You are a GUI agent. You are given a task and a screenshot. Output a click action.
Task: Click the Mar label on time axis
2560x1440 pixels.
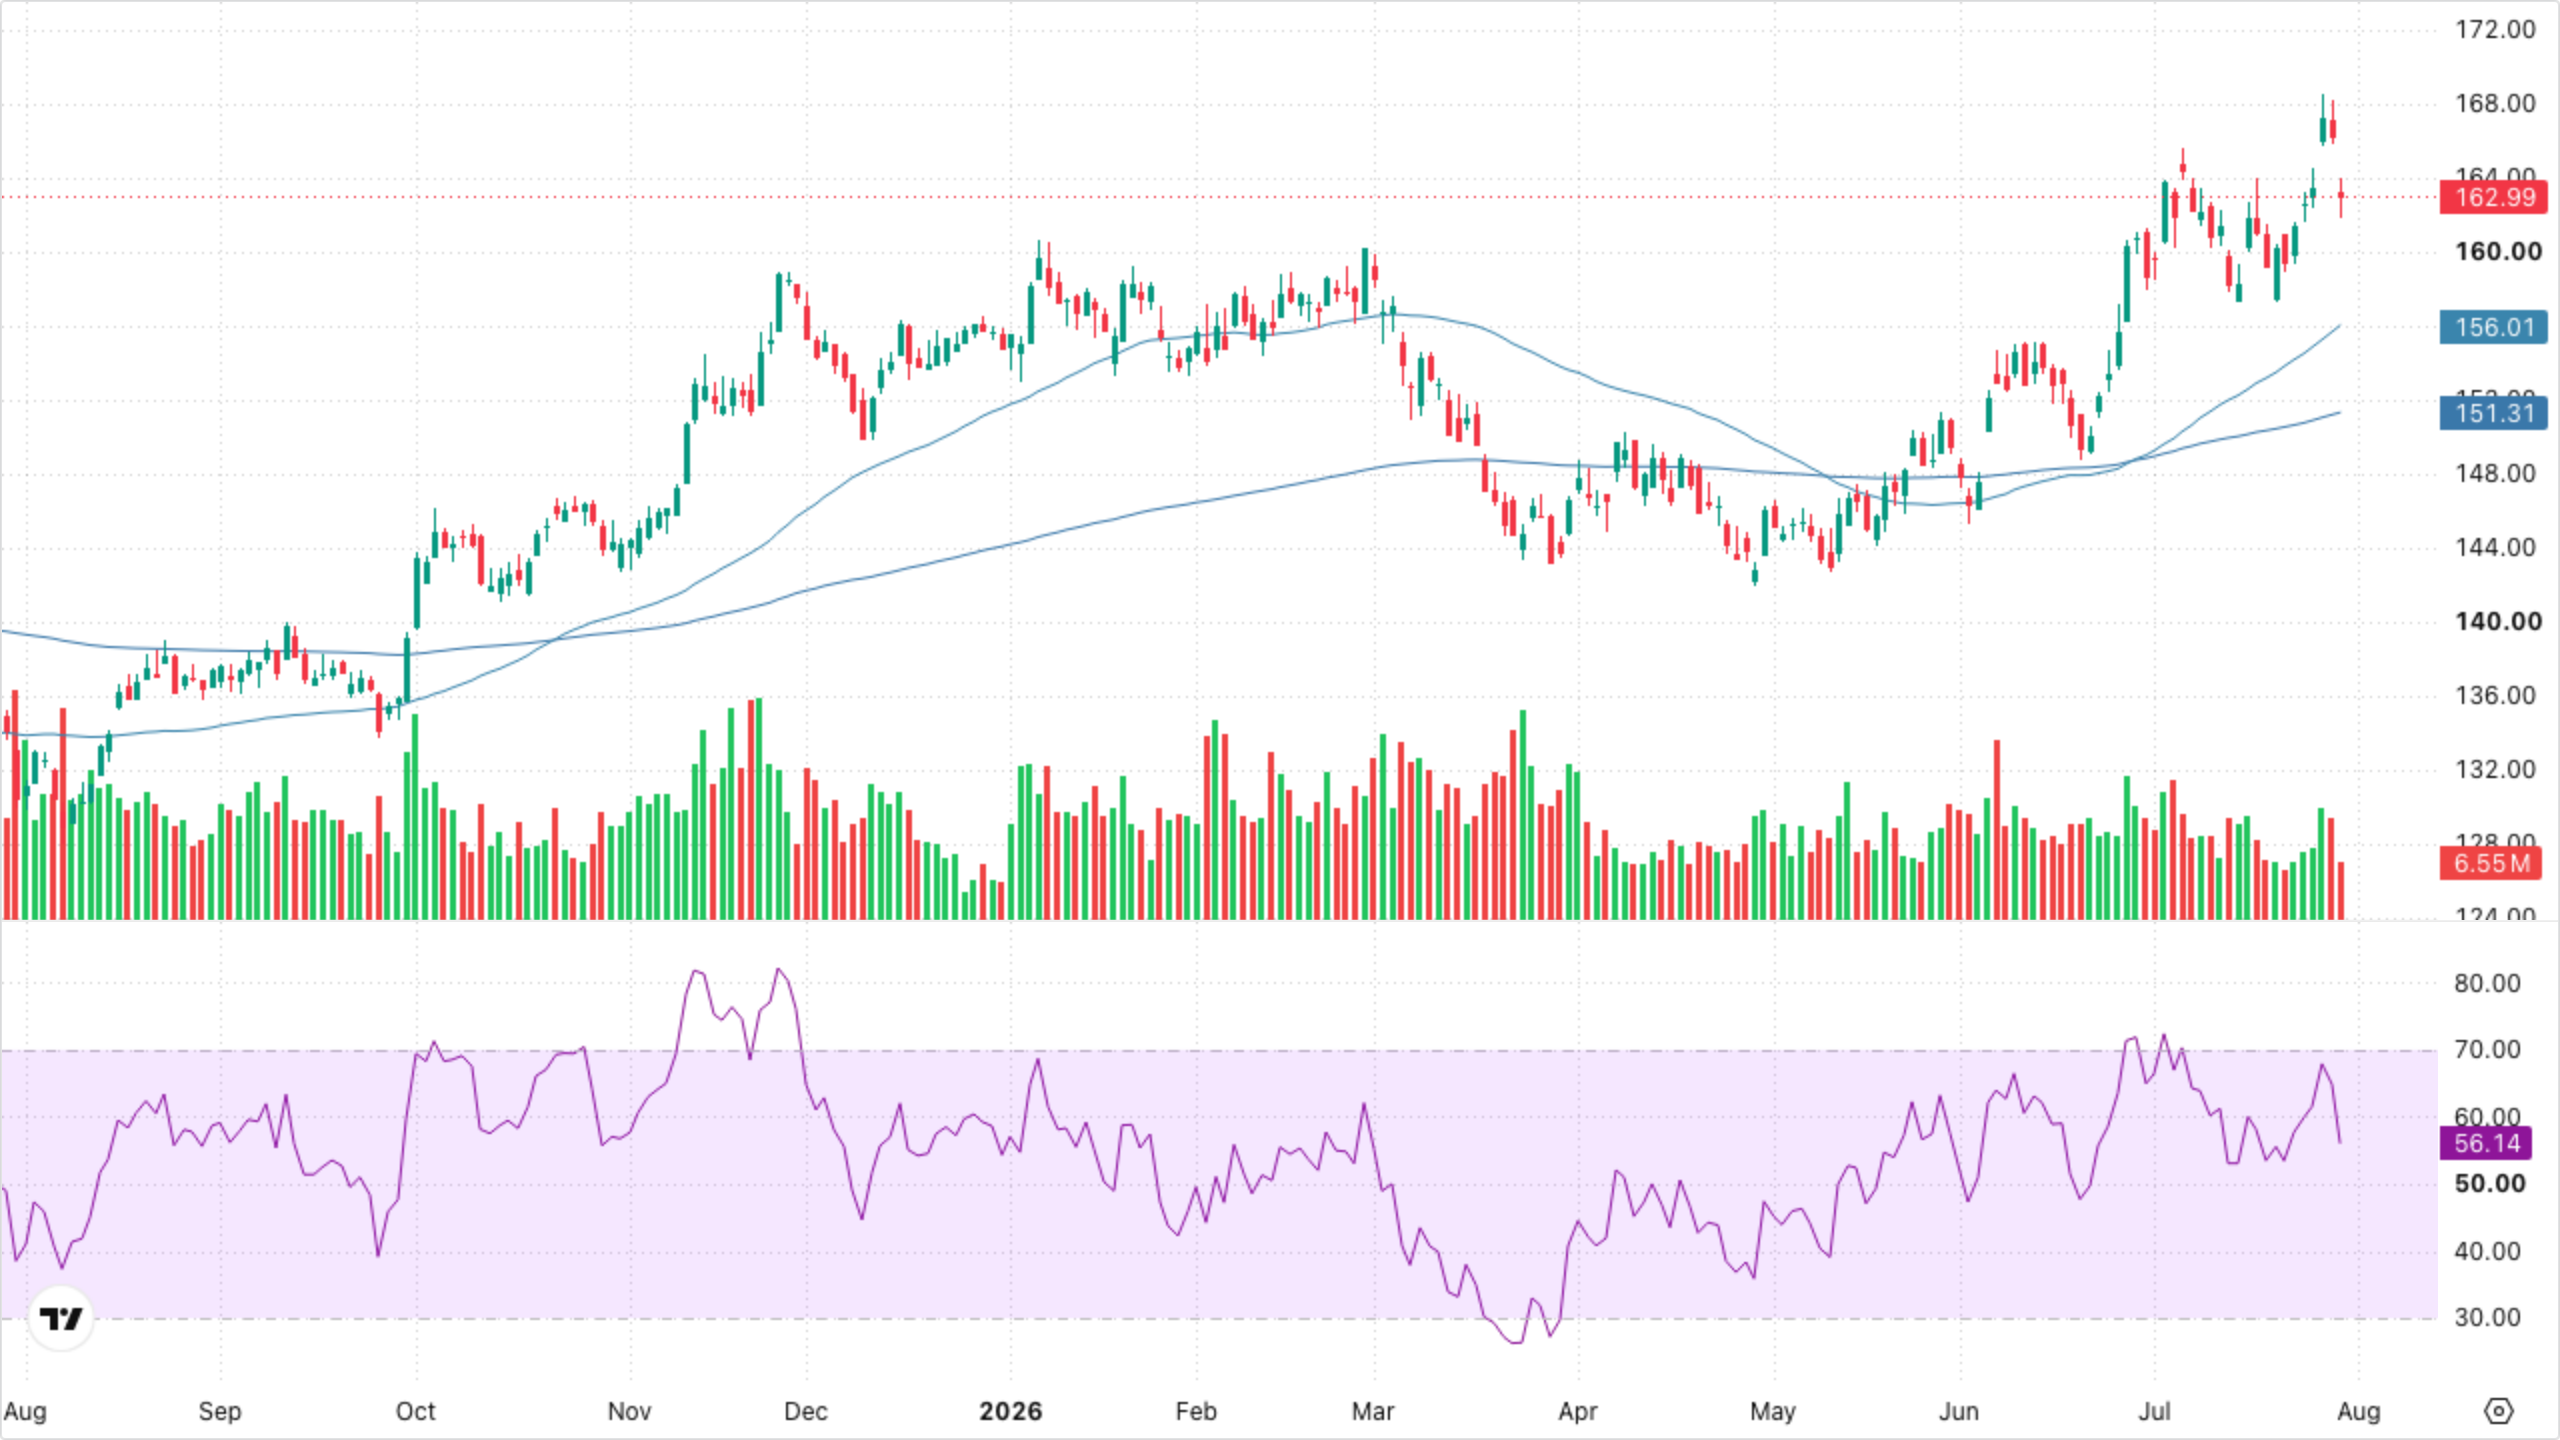click(1373, 1411)
